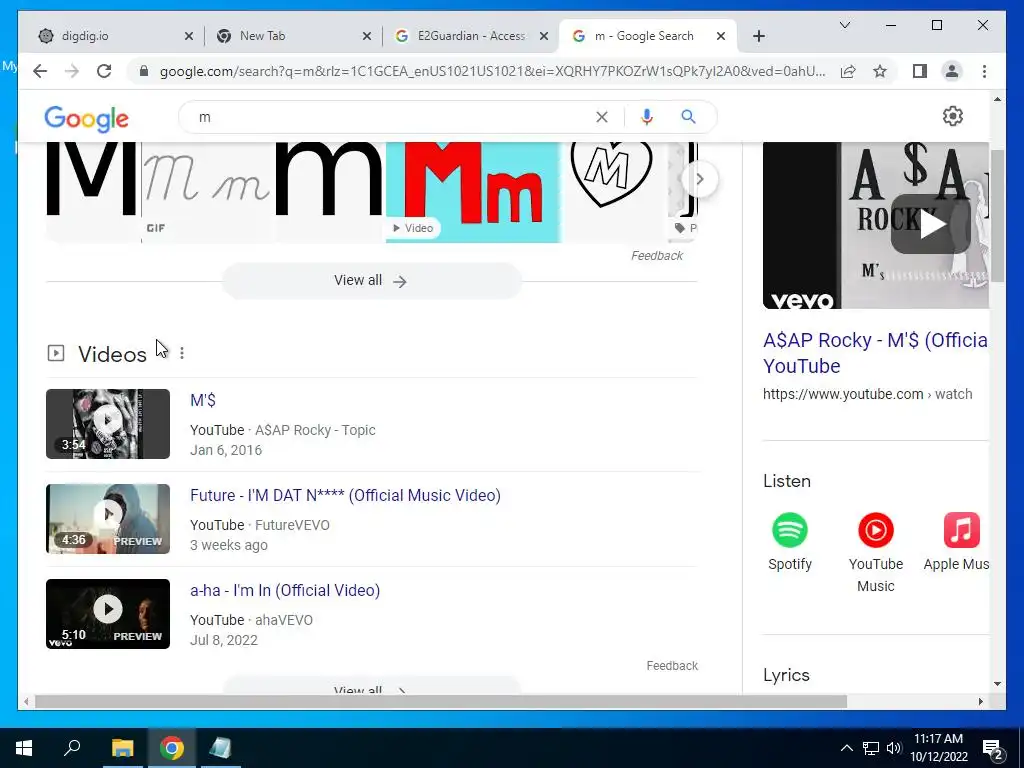Click the horizontal scrollbar right arrow
This screenshot has height=768, width=1024.
(980, 701)
